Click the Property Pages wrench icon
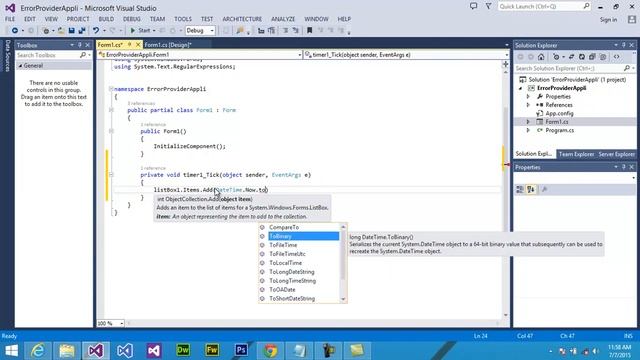Image resolution: width=640 pixels, height=360 pixels. pyautogui.click(x=544, y=189)
